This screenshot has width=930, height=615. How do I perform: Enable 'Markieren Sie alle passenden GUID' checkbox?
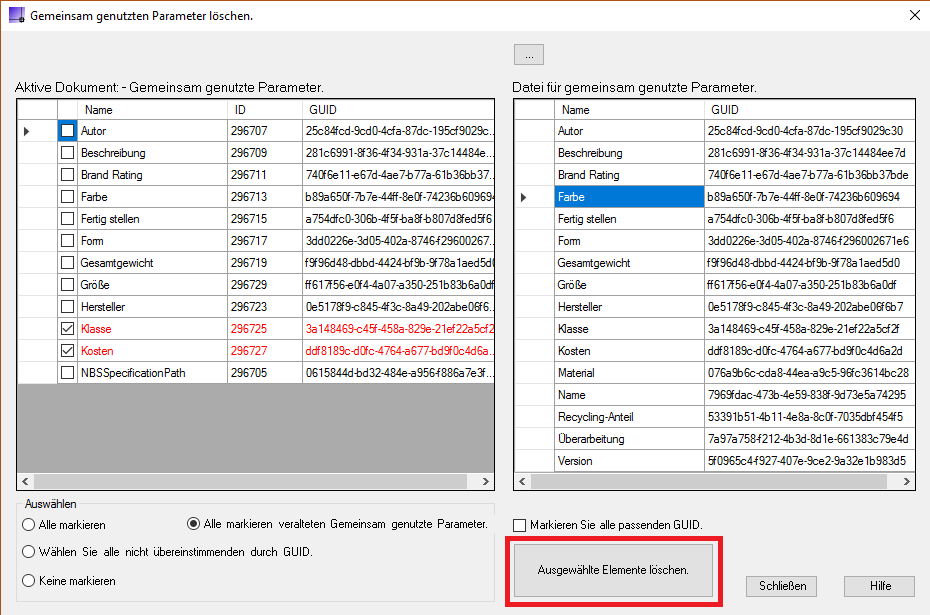pyautogui.click(x=520, y=525)
